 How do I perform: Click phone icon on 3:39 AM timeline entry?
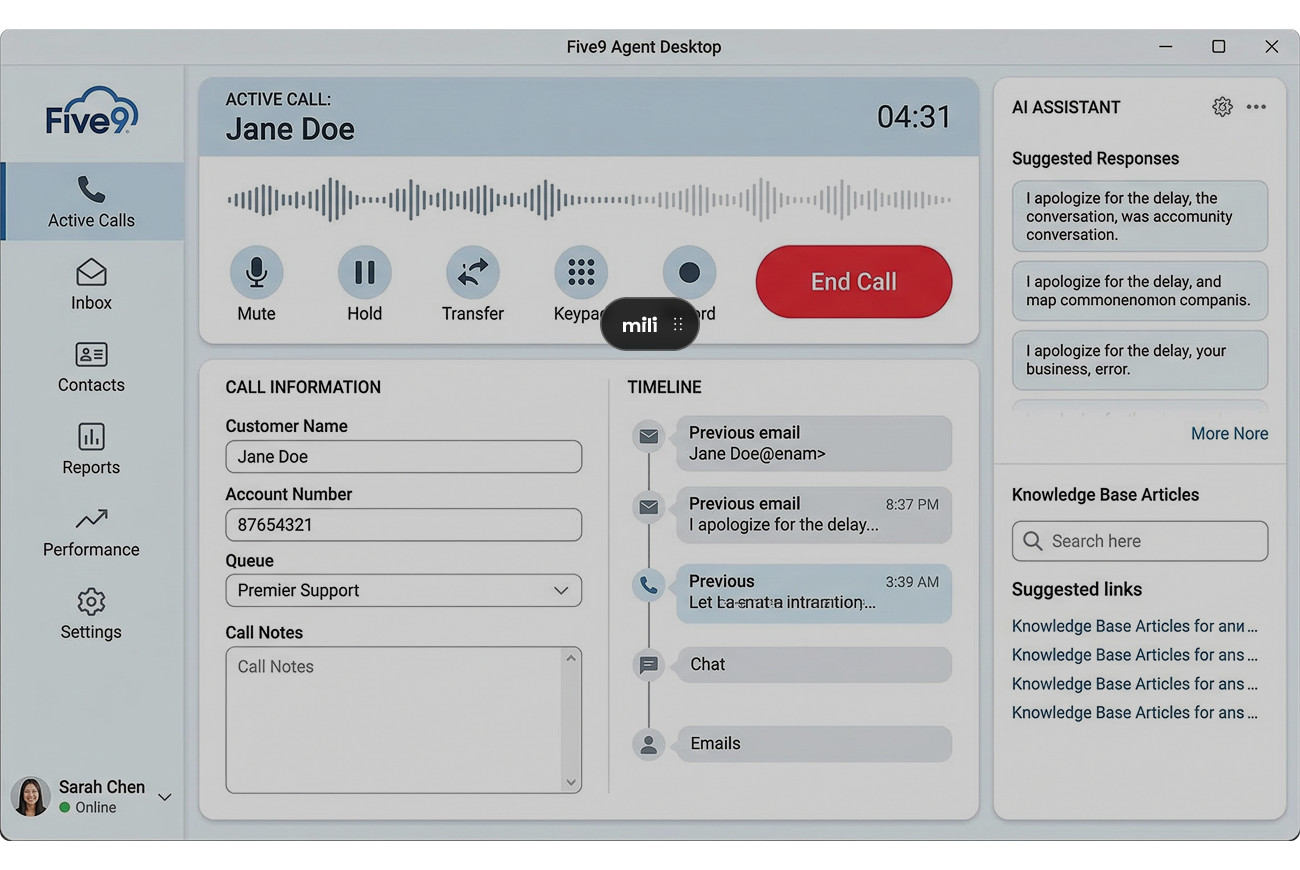pos(649,585)
